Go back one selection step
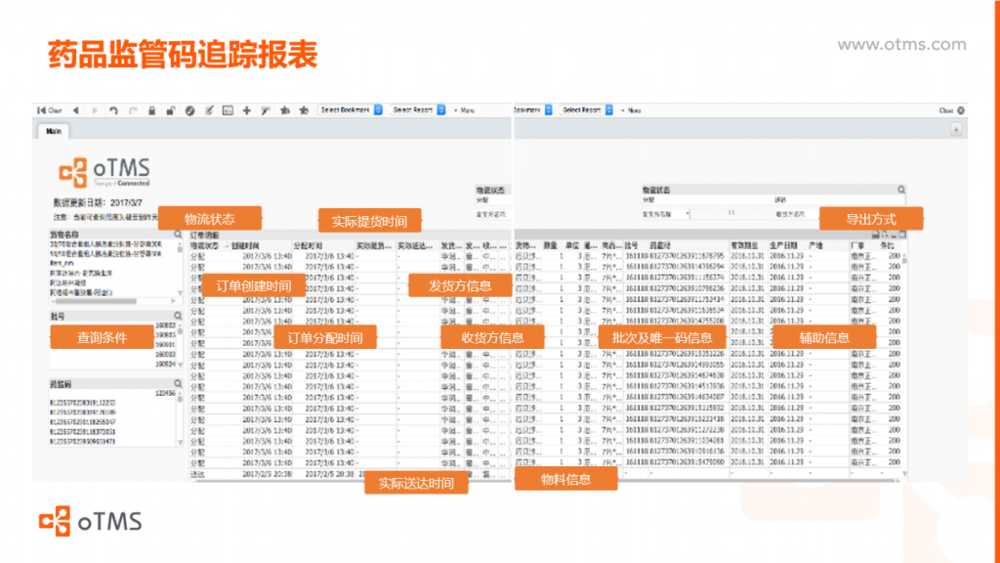1000x563 pixels. (75, 110)
